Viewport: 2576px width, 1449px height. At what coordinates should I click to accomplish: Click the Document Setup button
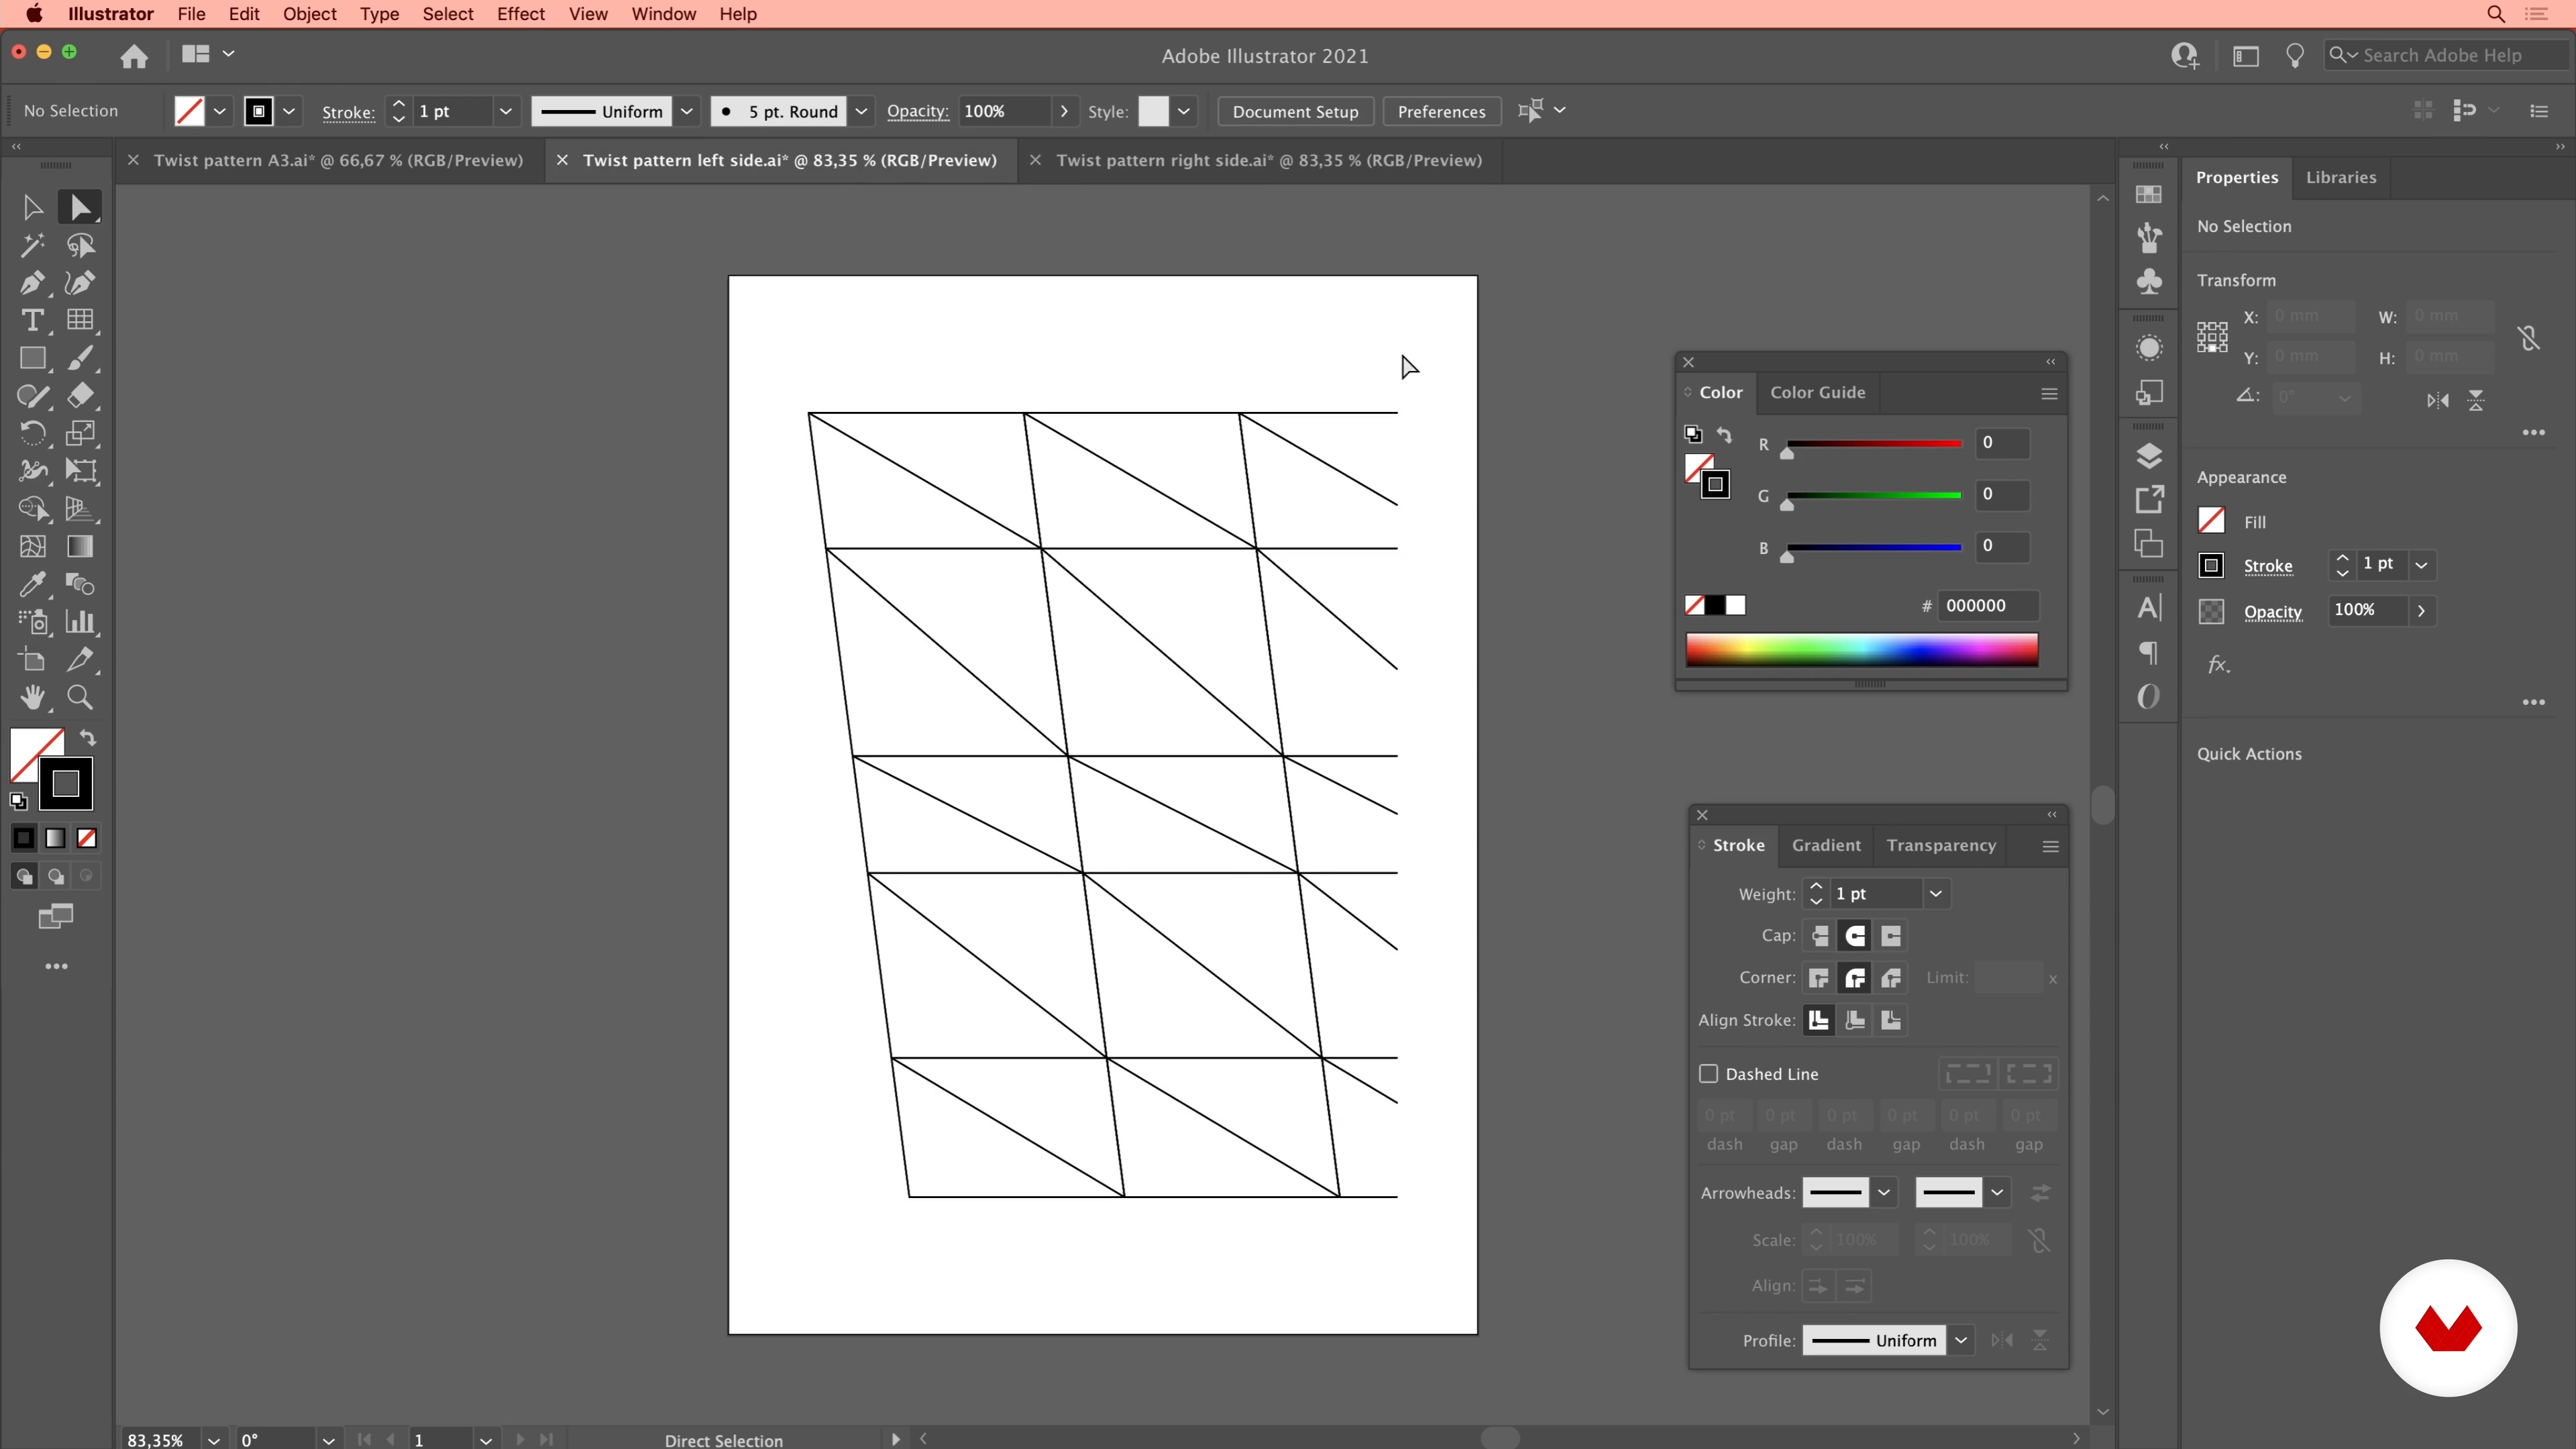point(1295,111)
